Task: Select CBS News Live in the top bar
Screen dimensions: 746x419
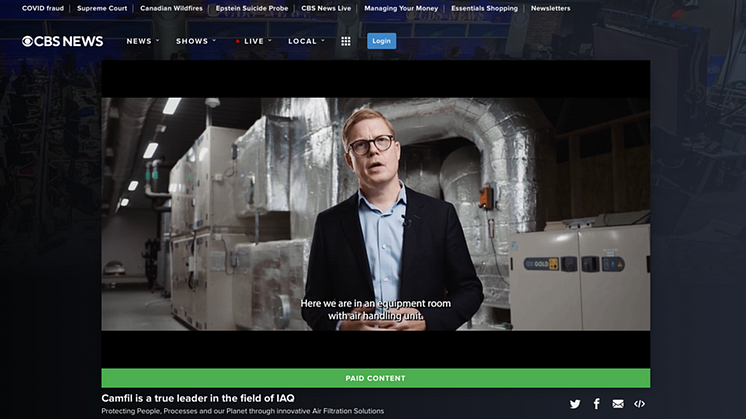Action: (x=328, y=8)
